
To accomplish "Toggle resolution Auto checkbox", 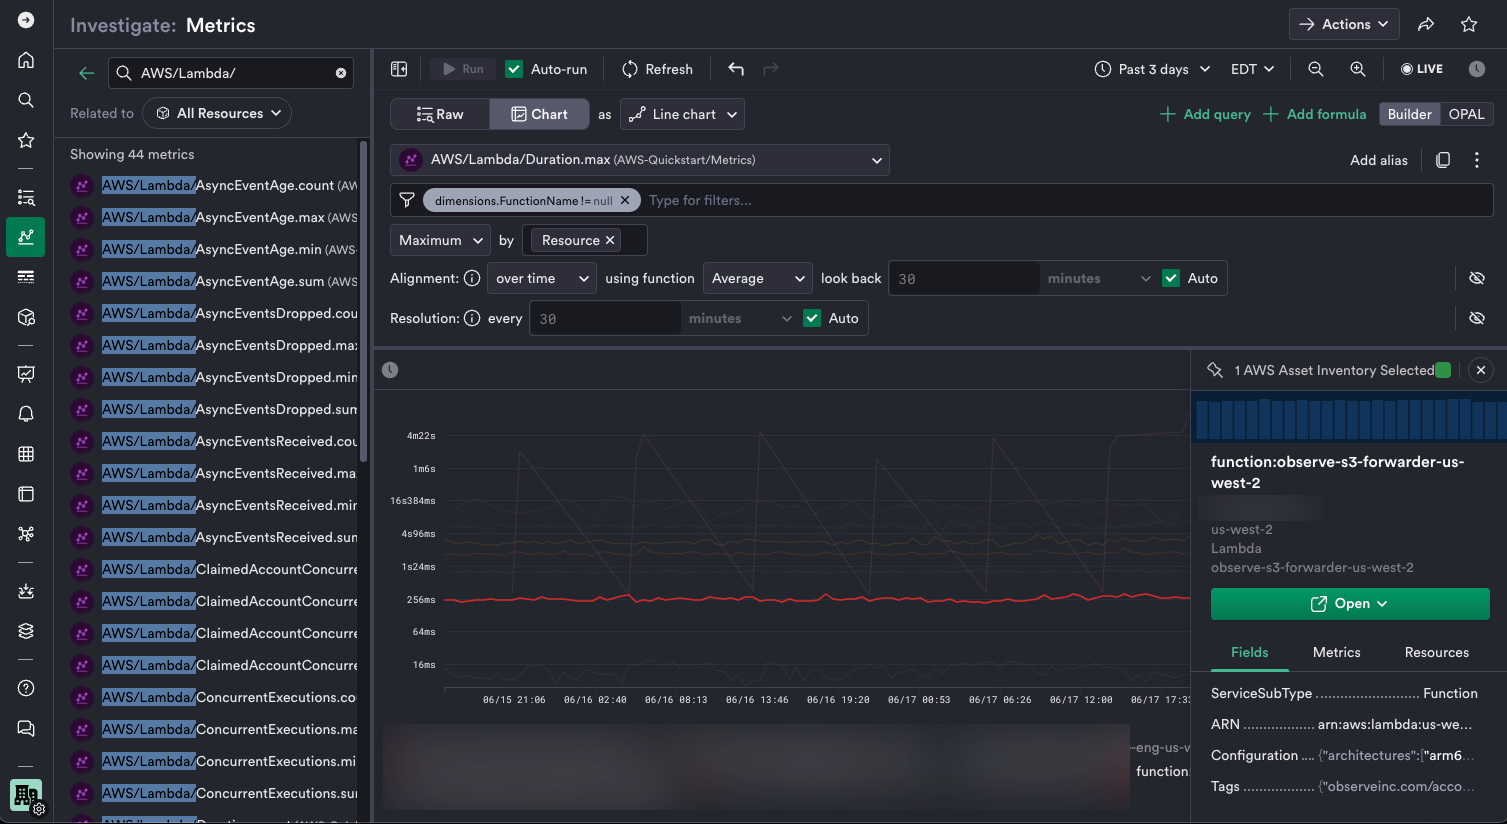I will [x=812, y=318].
